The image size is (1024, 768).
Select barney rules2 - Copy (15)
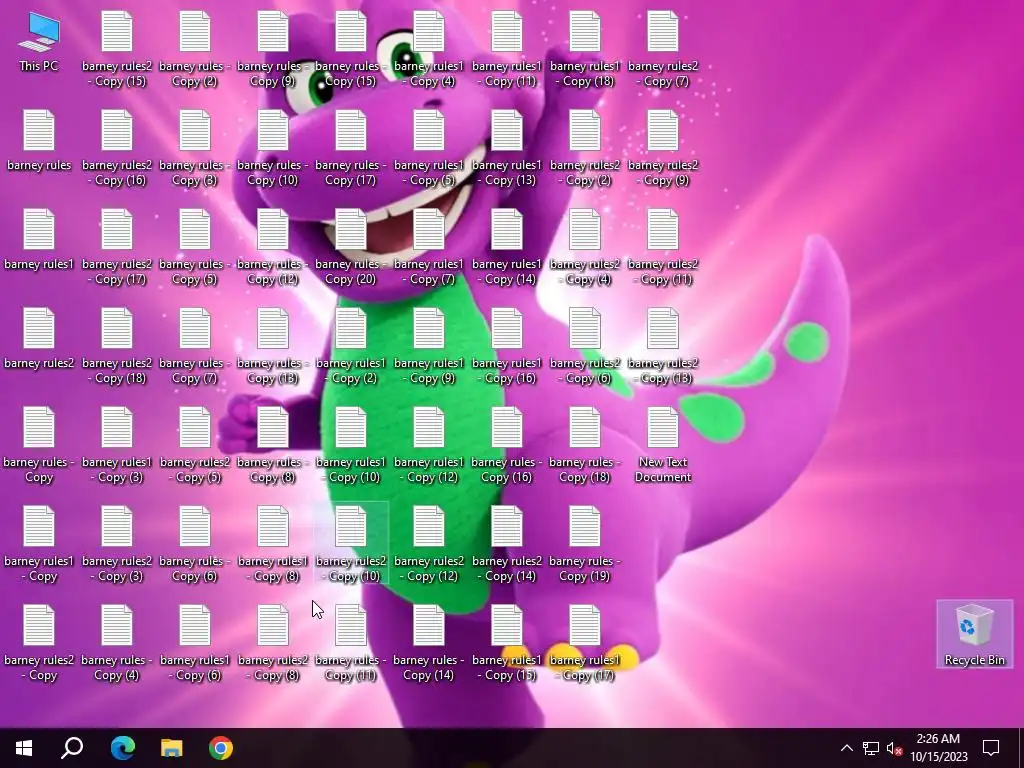coord(117,50)
